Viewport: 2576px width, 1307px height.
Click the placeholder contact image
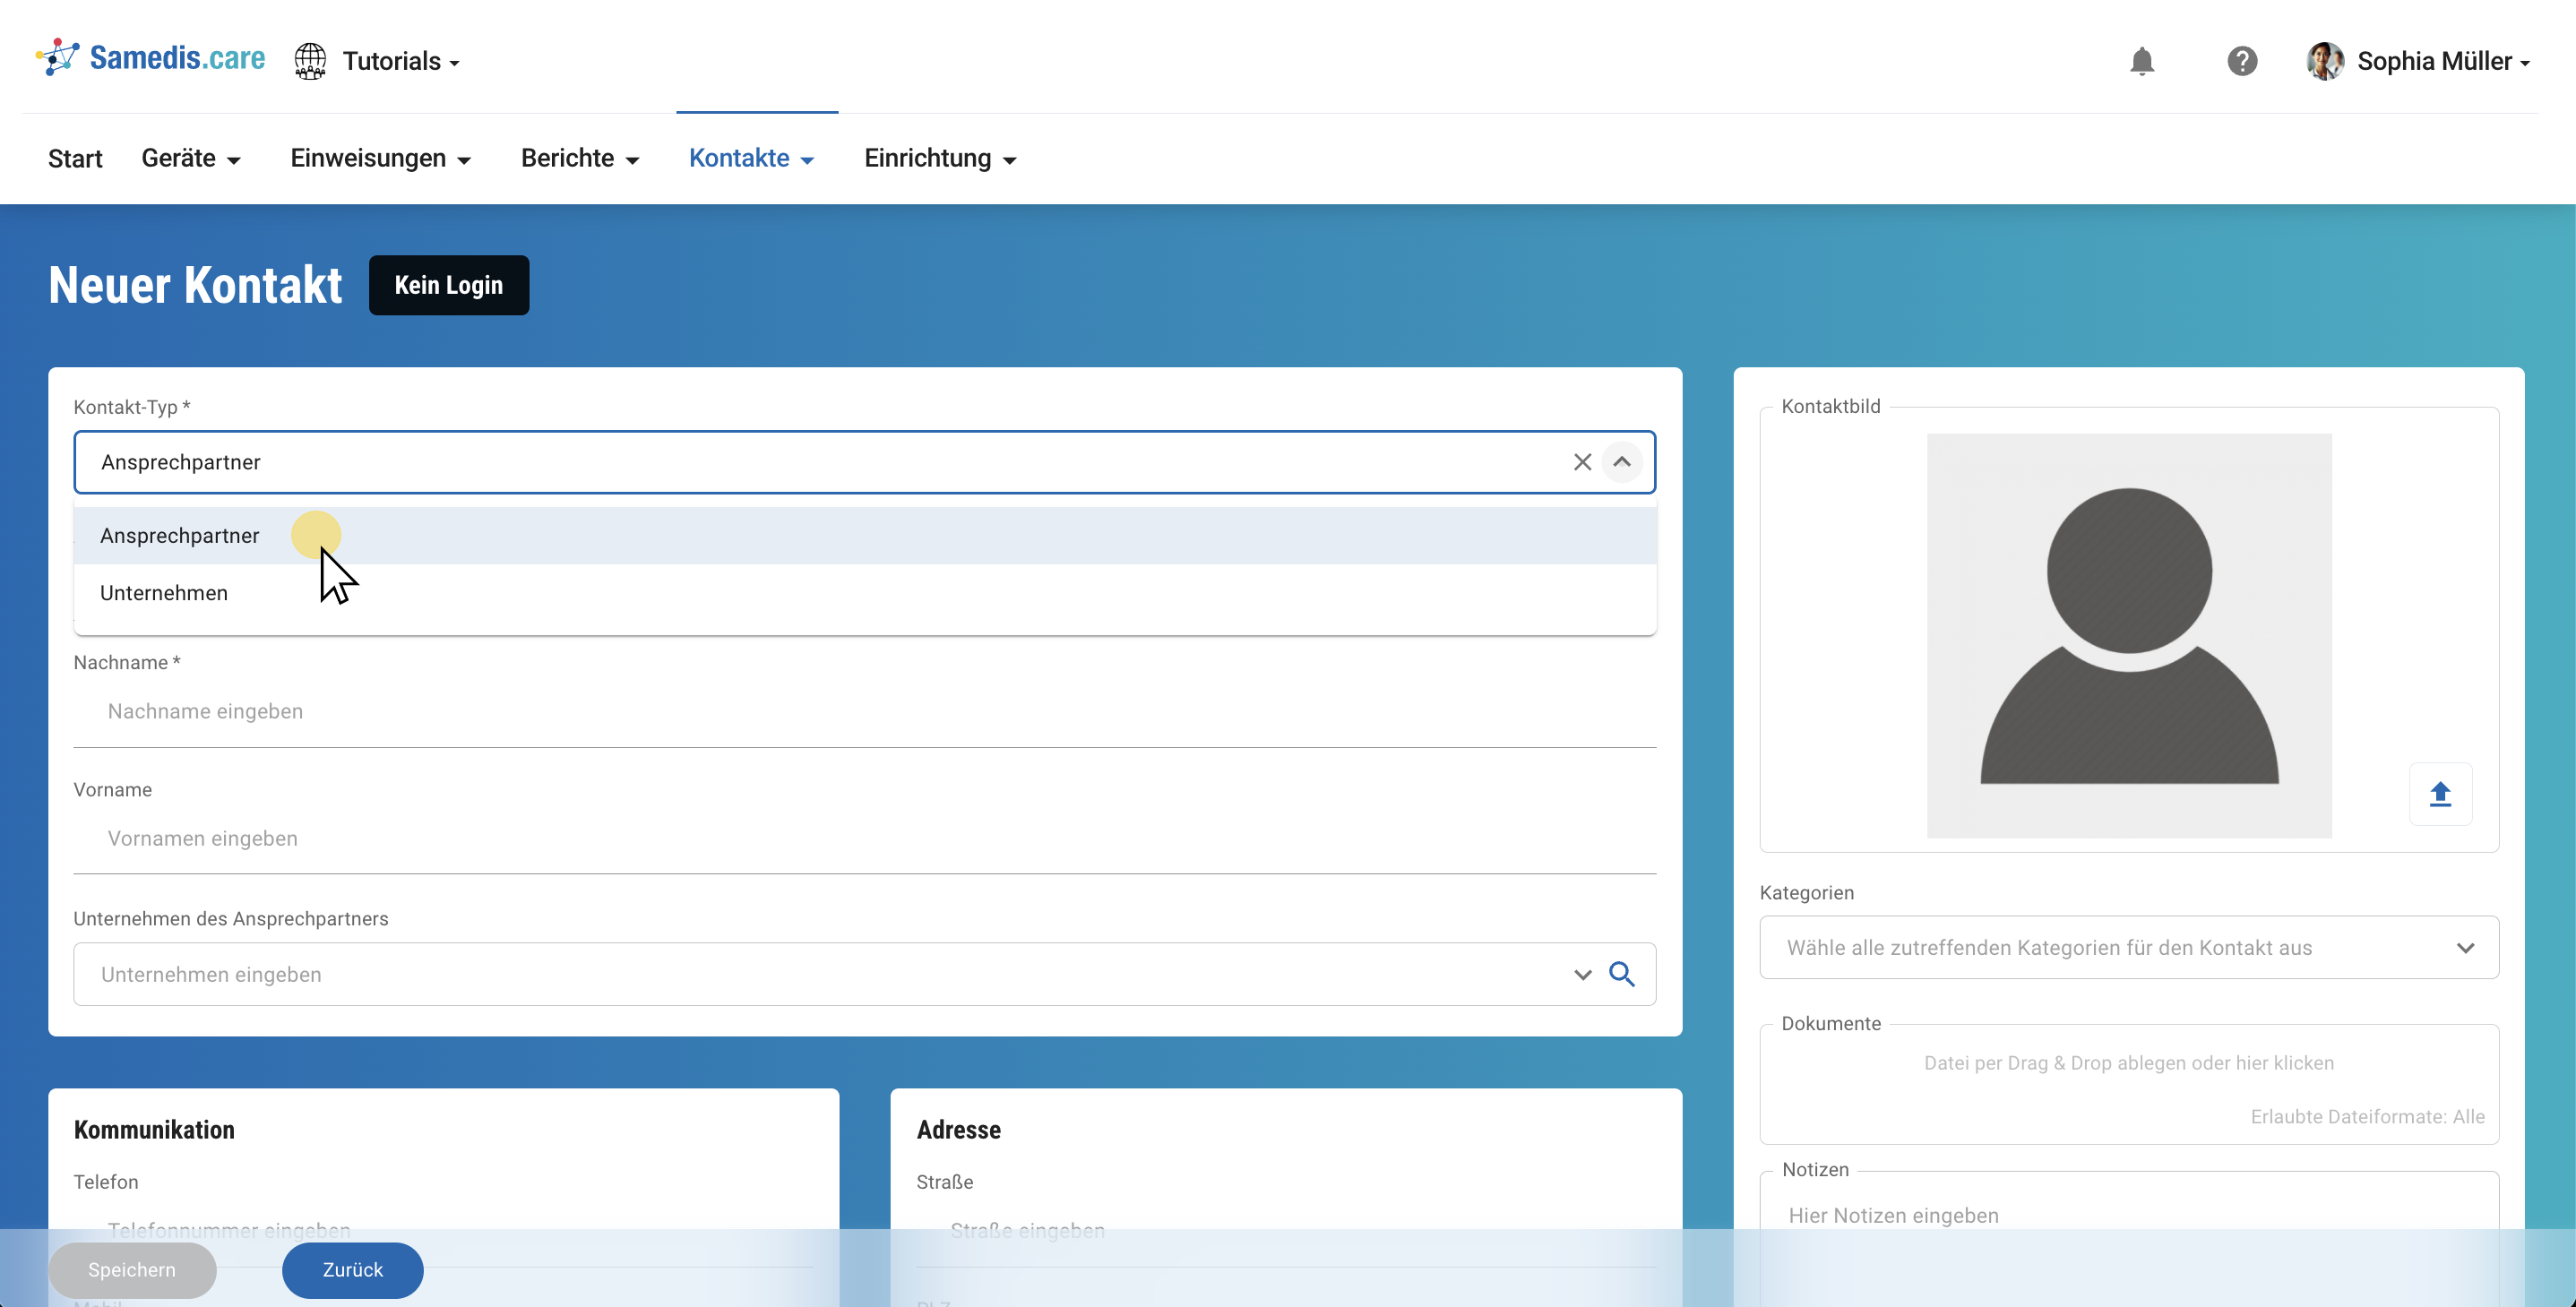[2129, 635]
